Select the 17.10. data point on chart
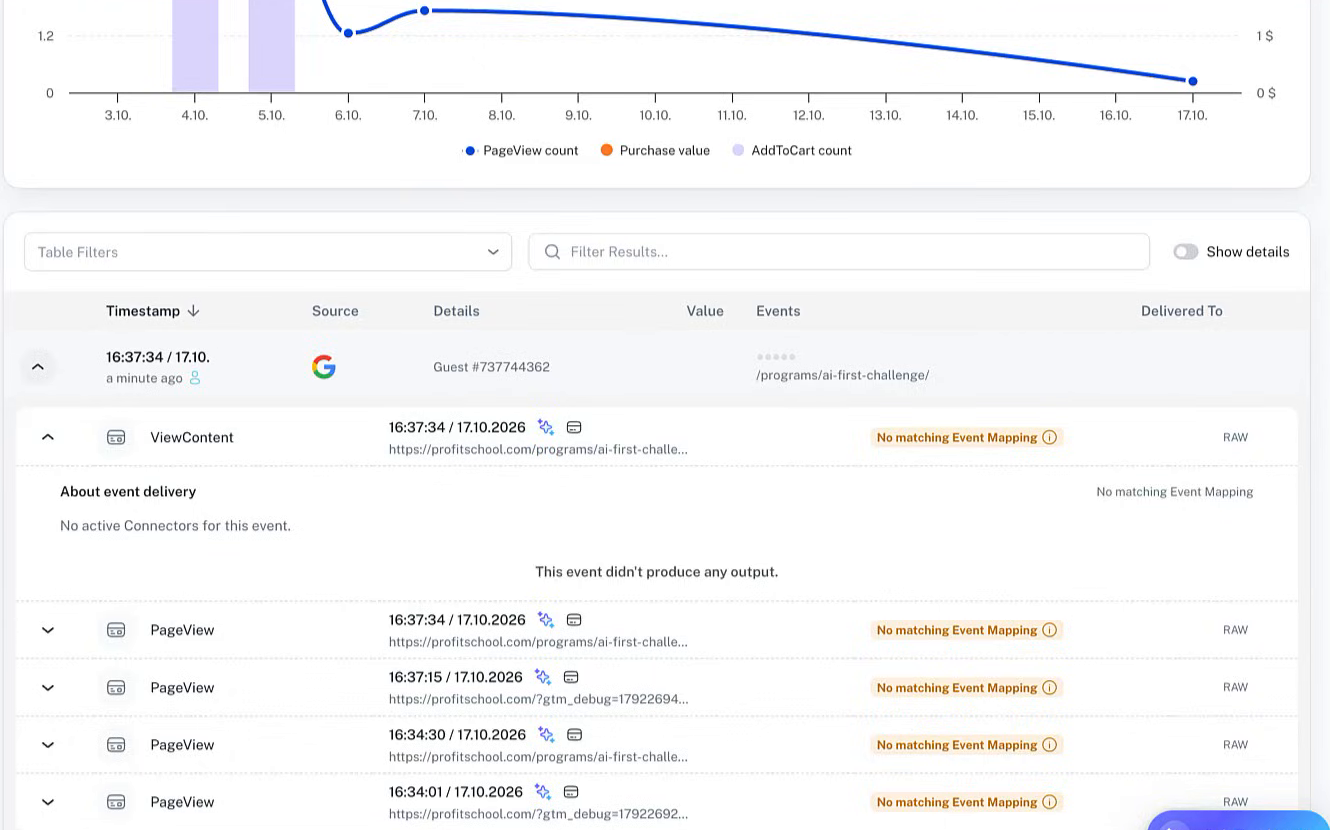 (1192, 81)
